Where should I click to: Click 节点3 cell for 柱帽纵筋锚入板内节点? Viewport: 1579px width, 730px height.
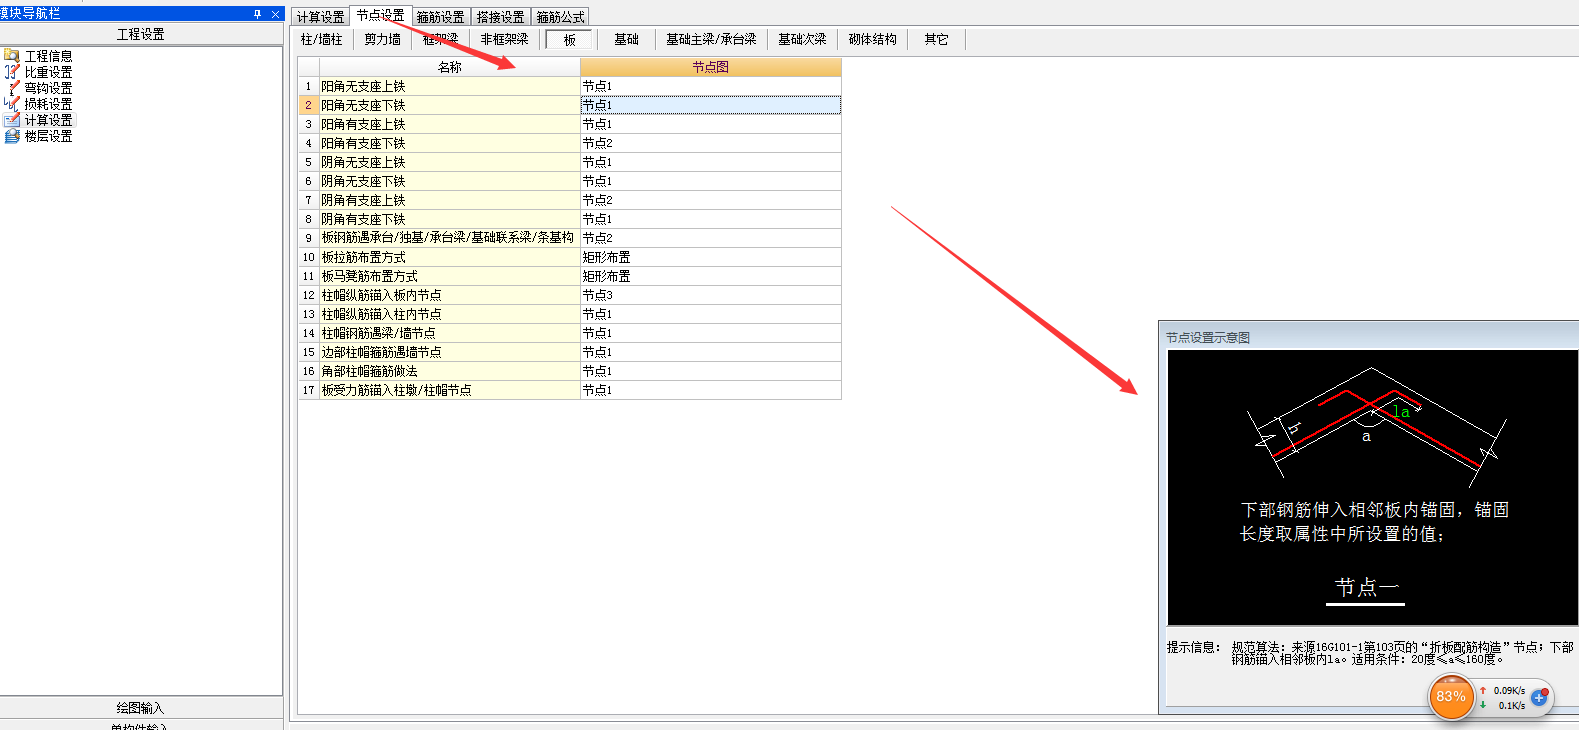click(710, 295)
